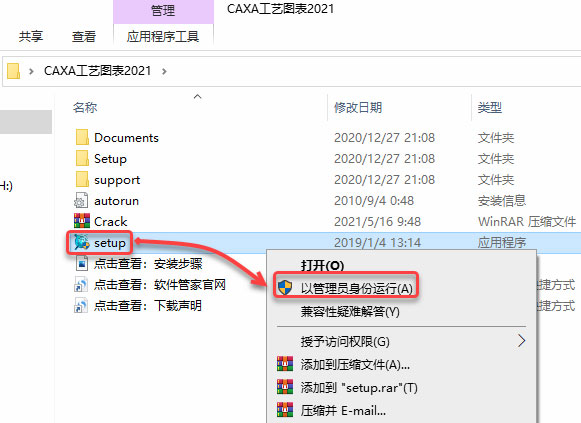Click the Crack WinRAR archive icon
Image resolution: width=581 pixels, height=423 pixels.
(x=82, y=221)
